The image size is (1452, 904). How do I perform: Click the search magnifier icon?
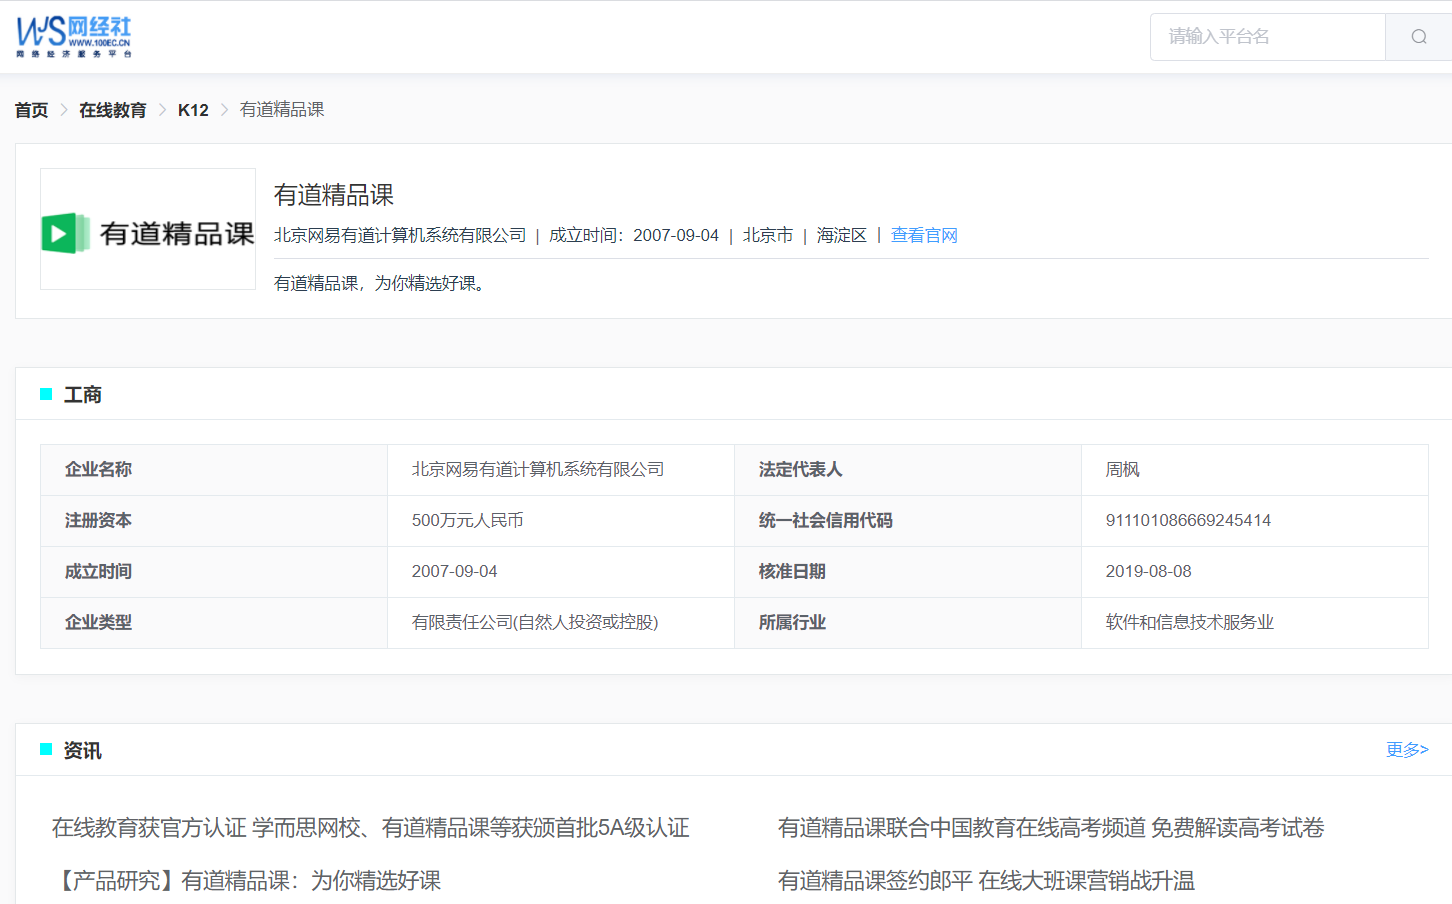tap(1418, 37)
